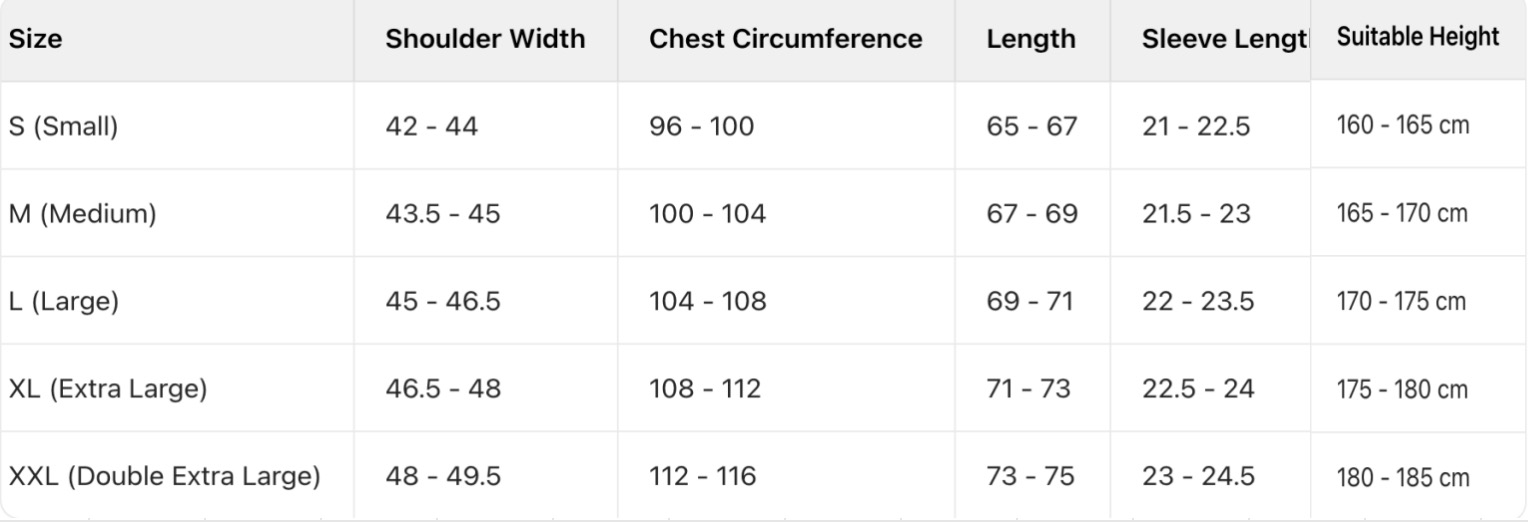Screen dimensions: 1528x522
Task: Select the Suitable Height header cell
Action: coord(1418,38)
